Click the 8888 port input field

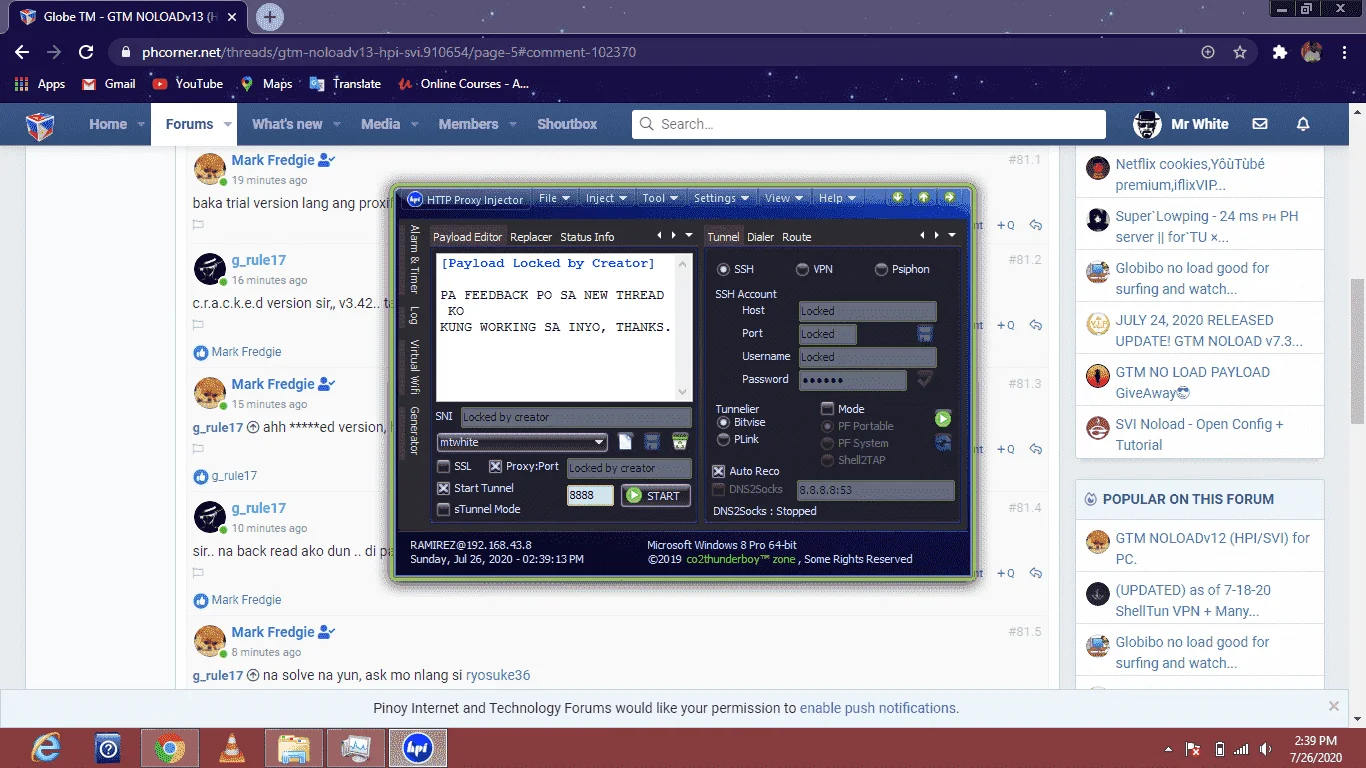coord(590,495)
